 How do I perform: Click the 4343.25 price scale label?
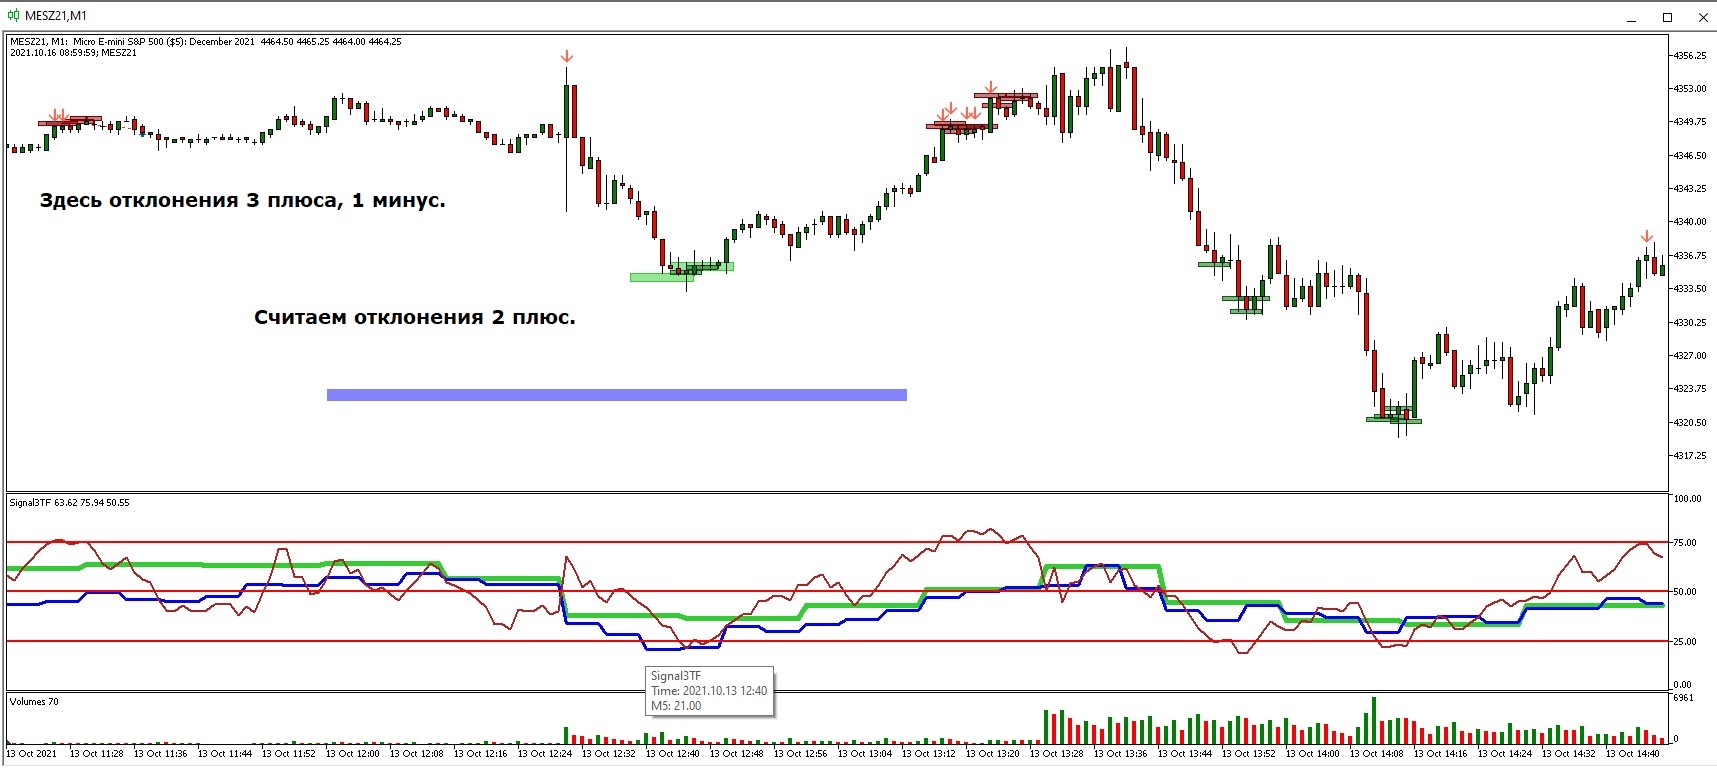coord(1690,189)
